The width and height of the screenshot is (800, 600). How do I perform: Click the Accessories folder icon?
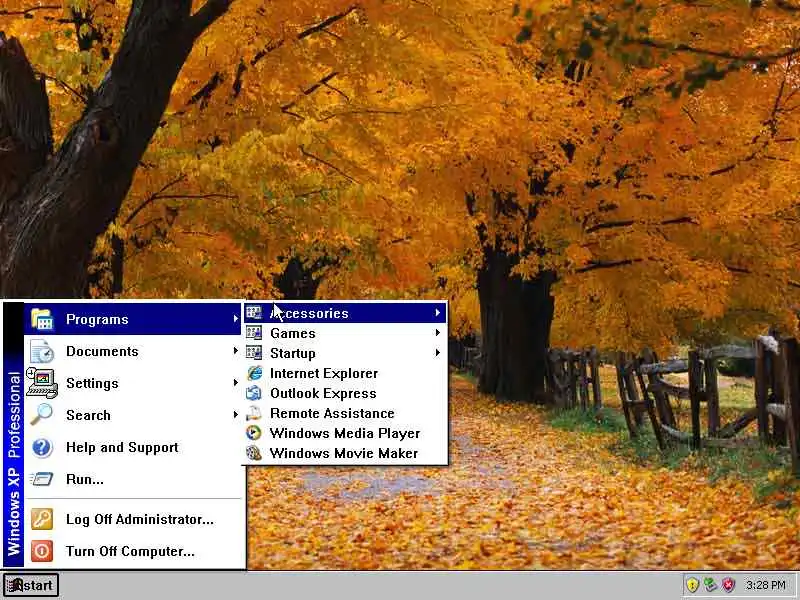pos(254,313)
